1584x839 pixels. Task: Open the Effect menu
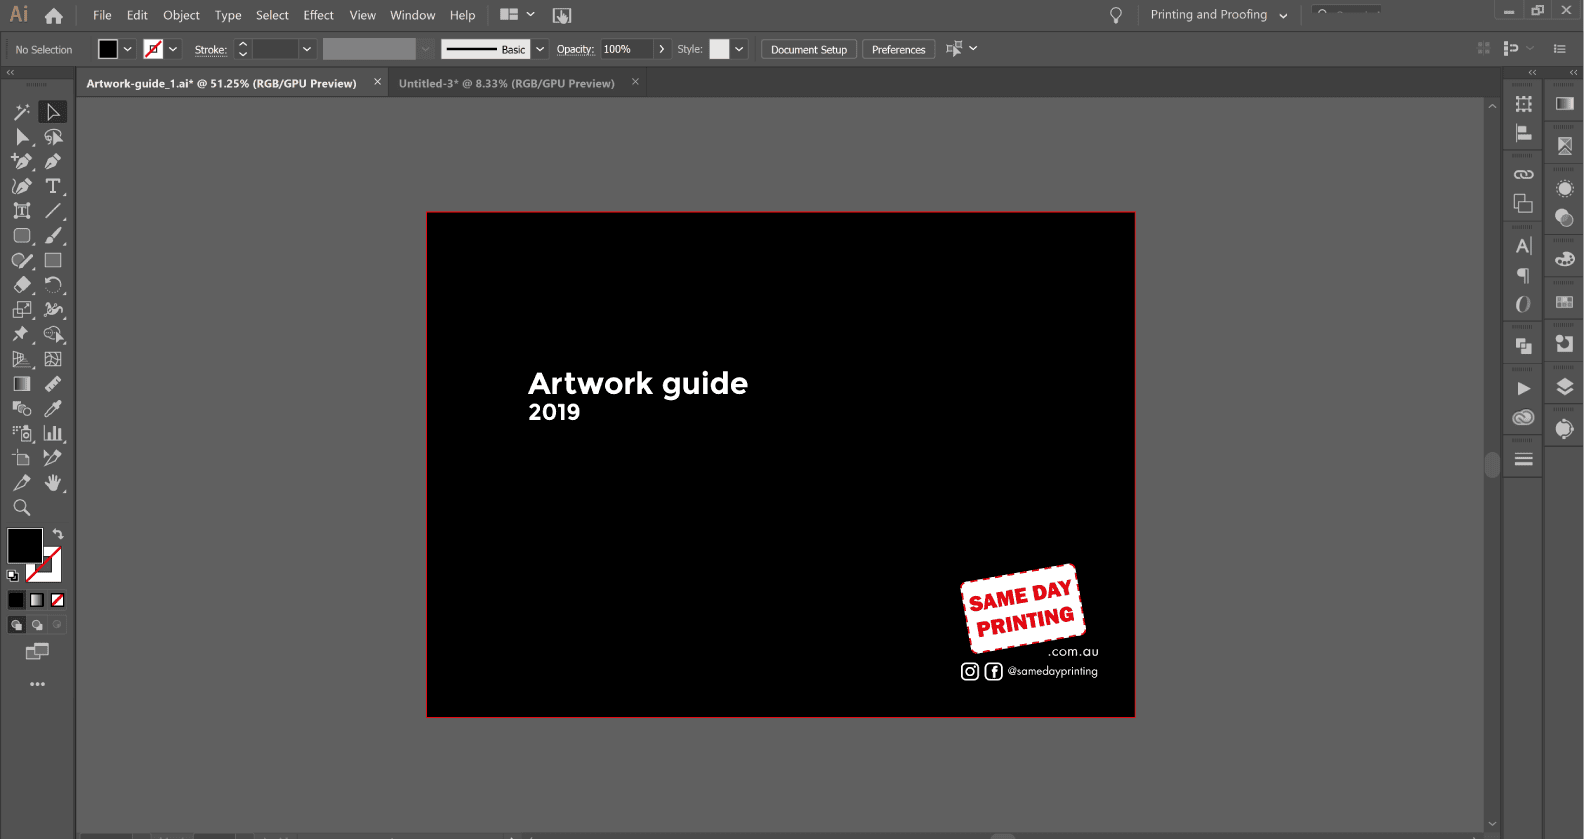point(318,15)
